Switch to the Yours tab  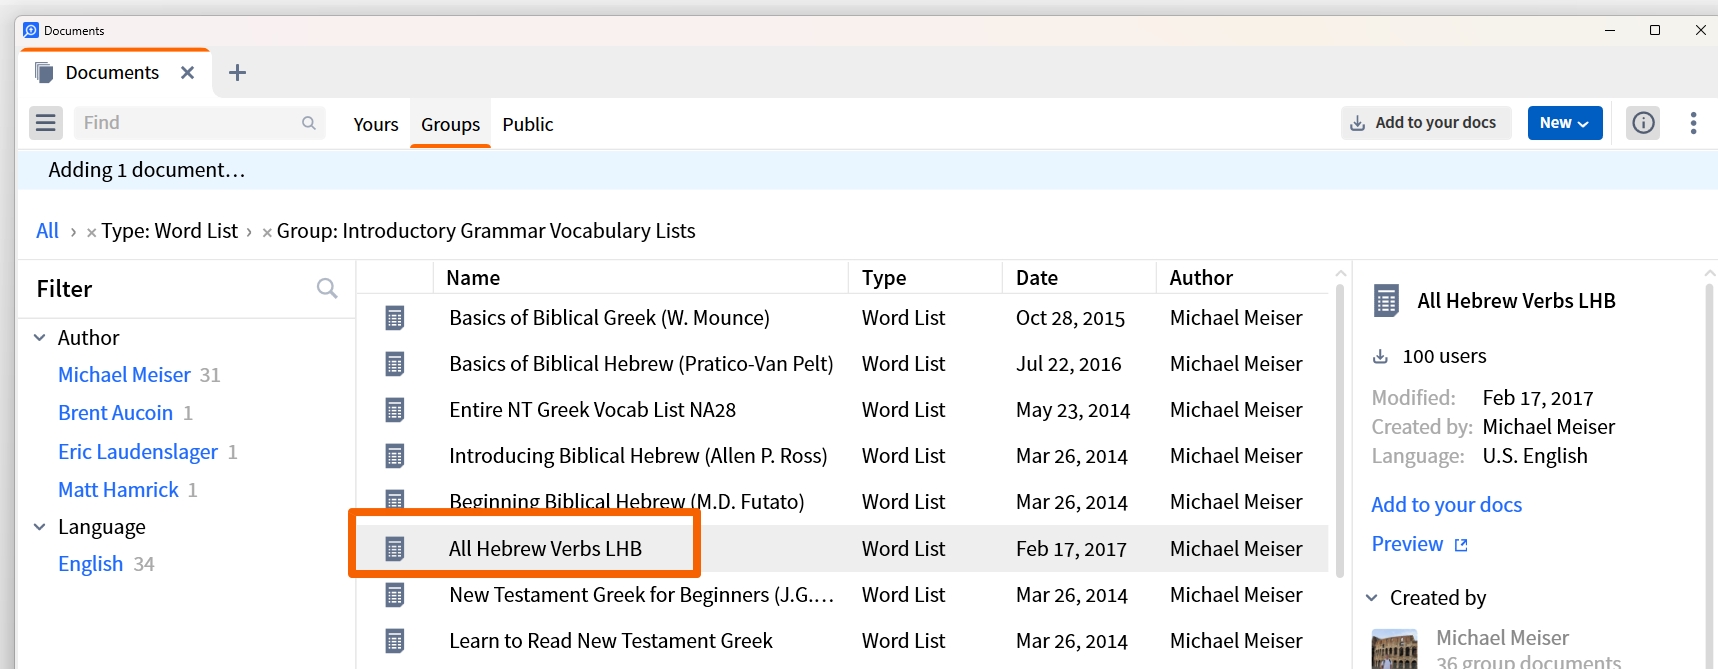376,124
